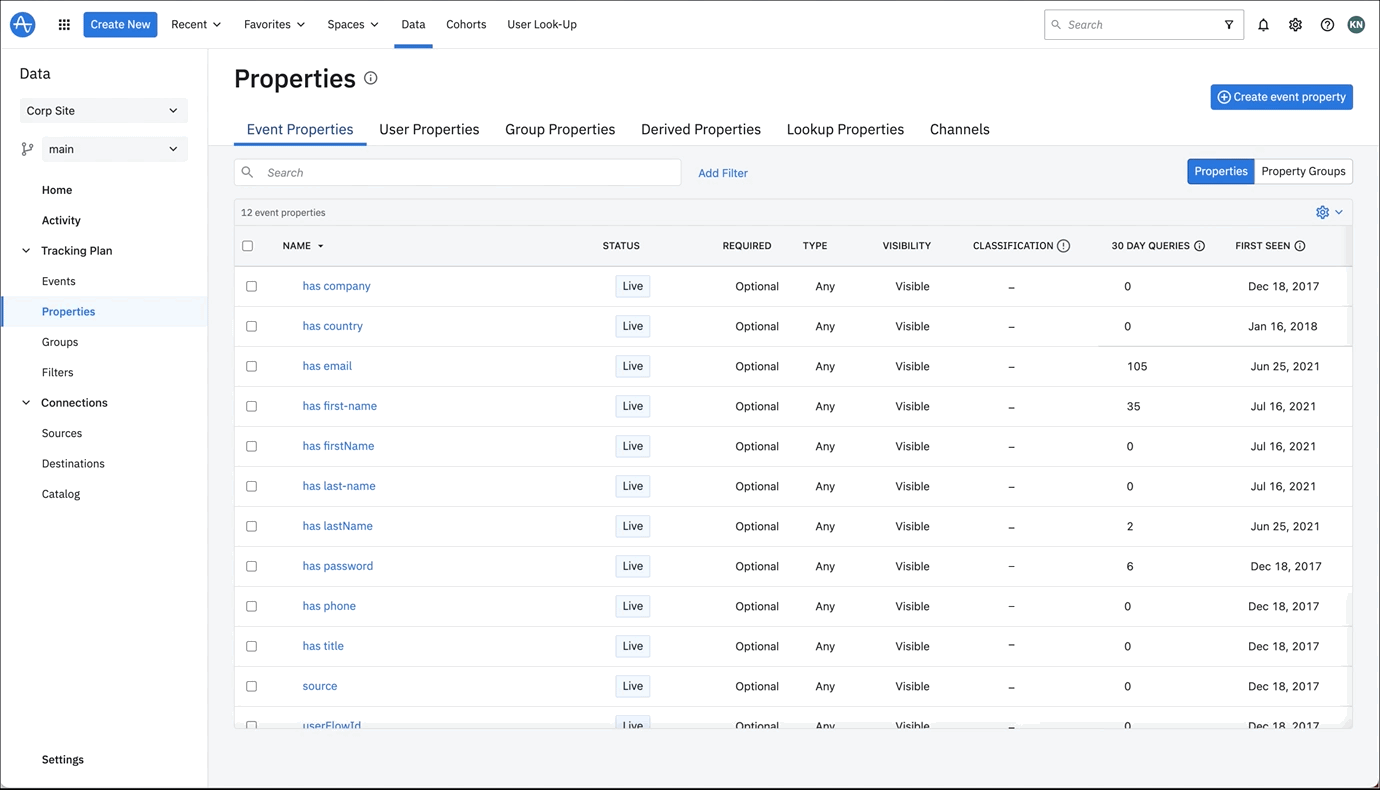Click the help question mark icon
Viewport: 1380px width, 790px height.
pyautogui.click(x=1327, y=25)
